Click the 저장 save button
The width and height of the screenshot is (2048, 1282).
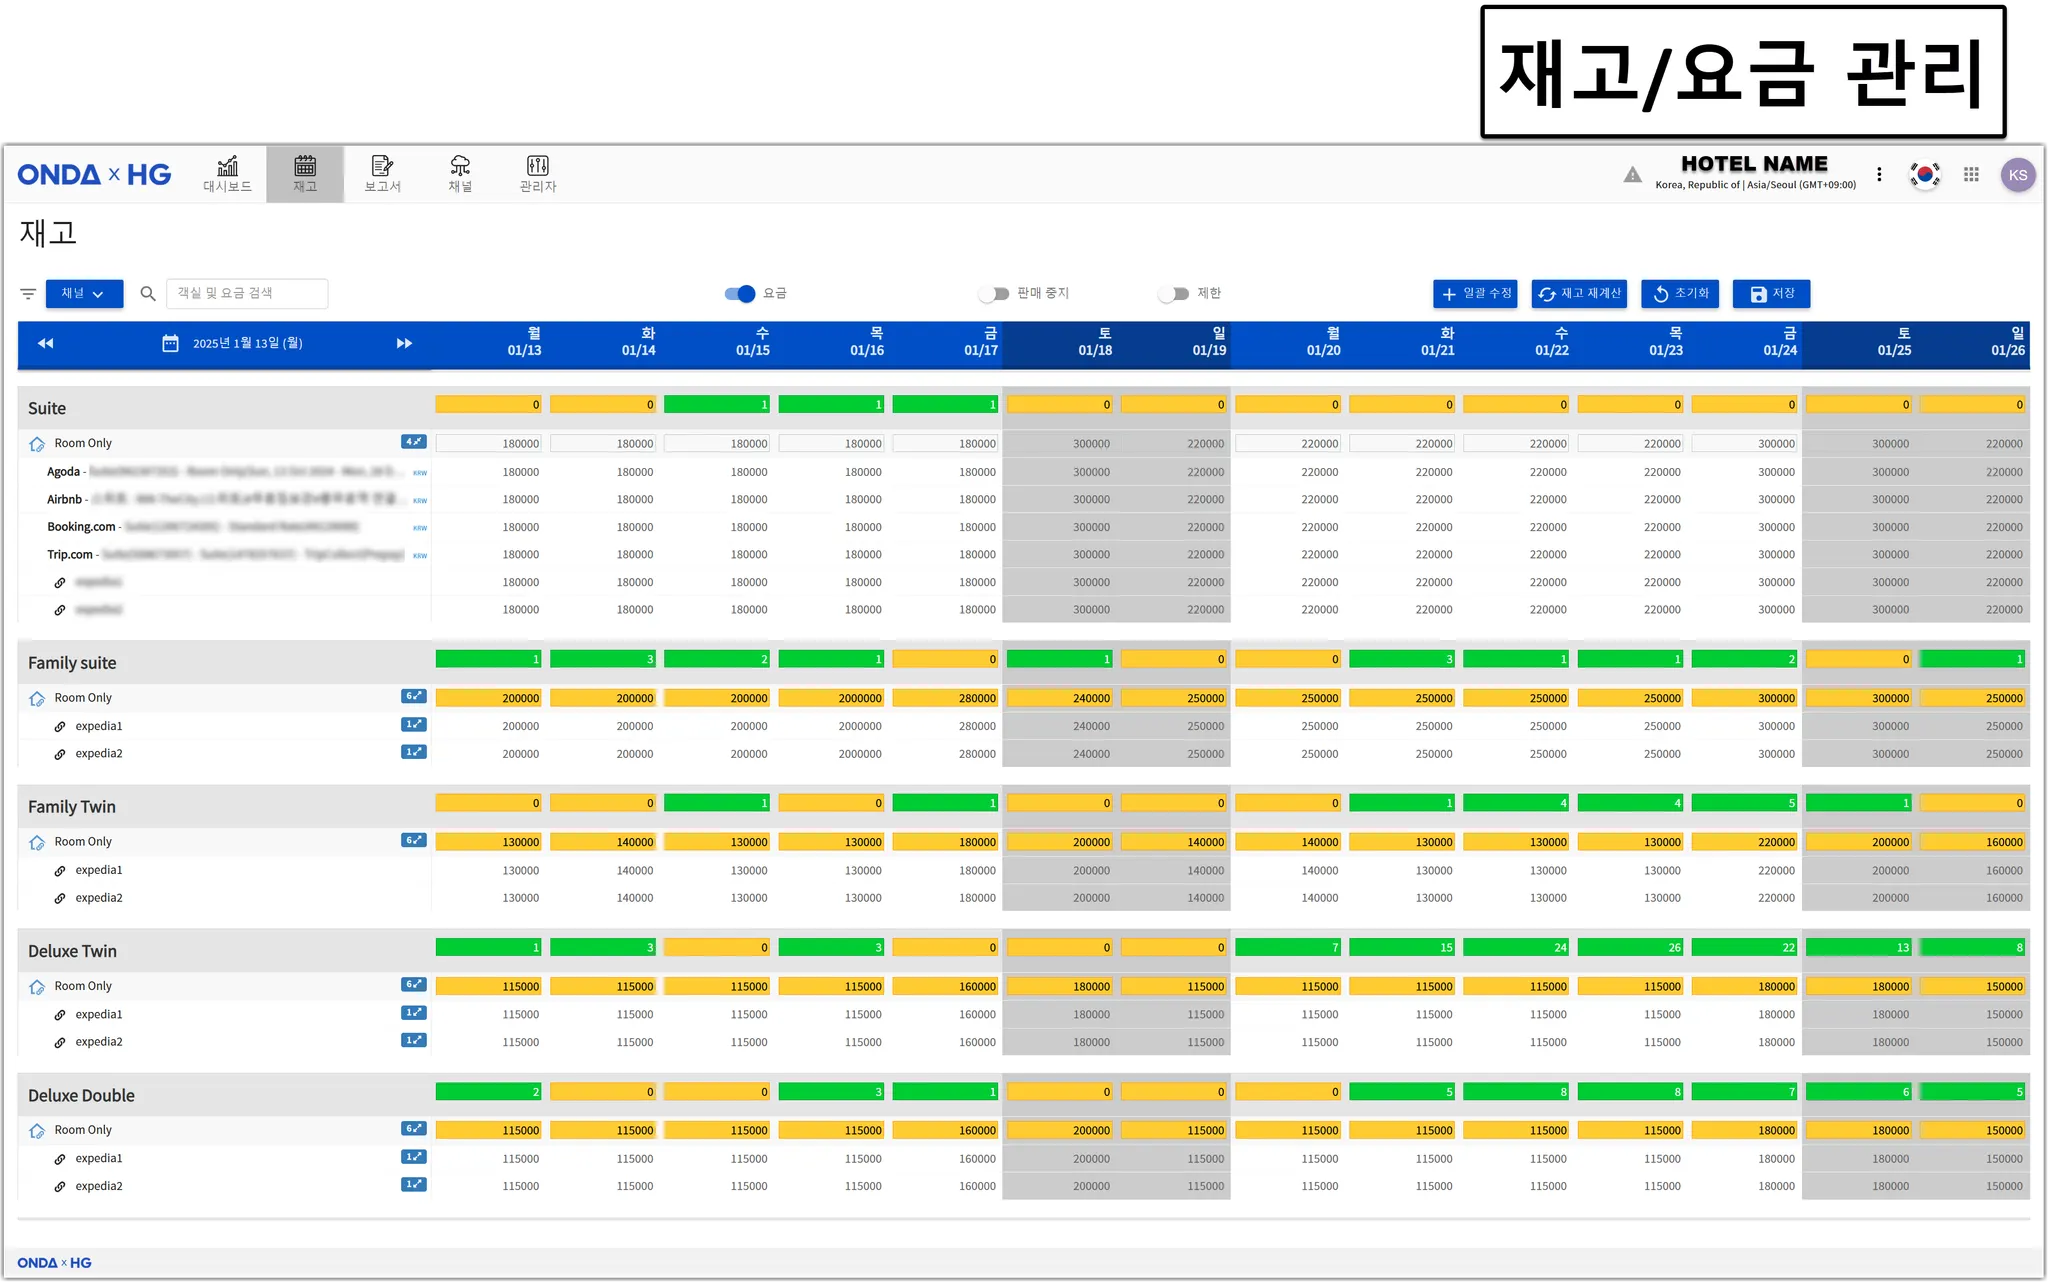point(1771,294)
